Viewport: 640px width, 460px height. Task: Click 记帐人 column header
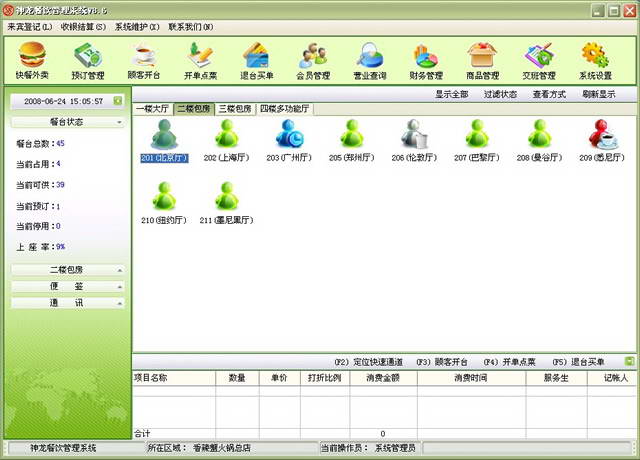[x=612, y=378]
